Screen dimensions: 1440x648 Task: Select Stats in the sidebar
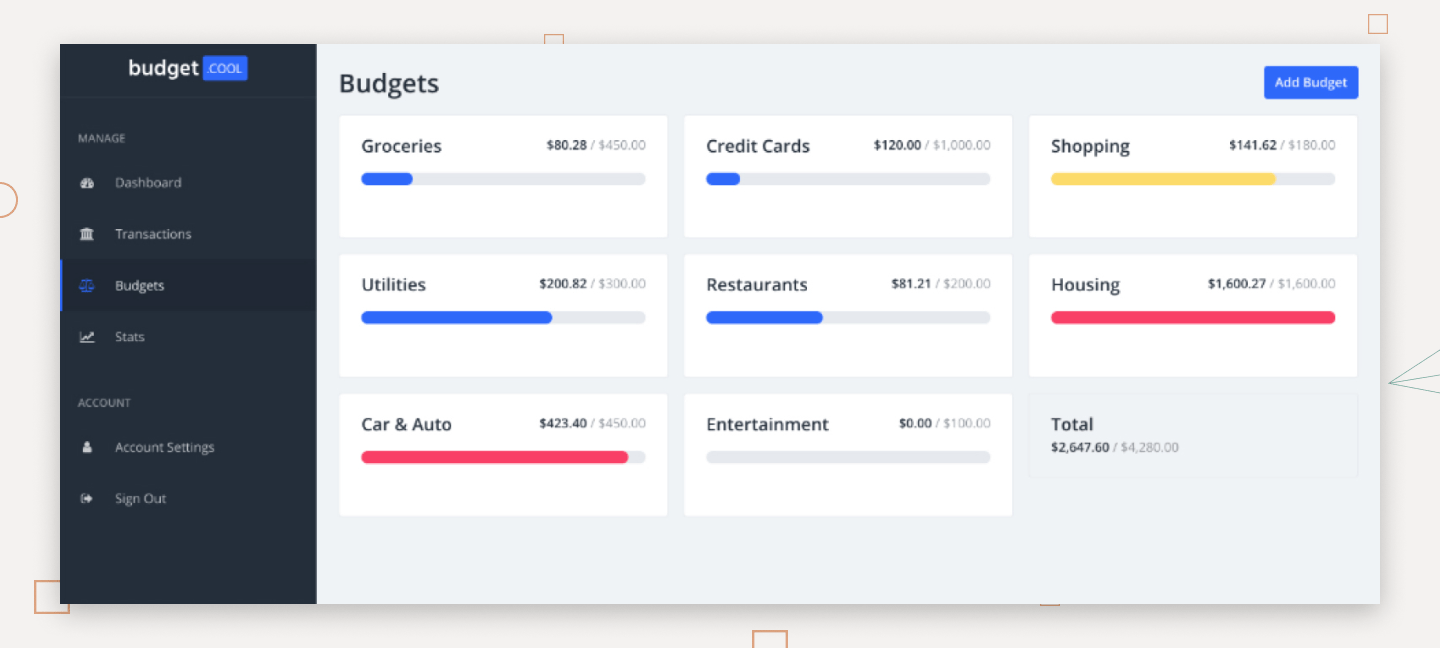pyautogui.click(x=130, y=337)
